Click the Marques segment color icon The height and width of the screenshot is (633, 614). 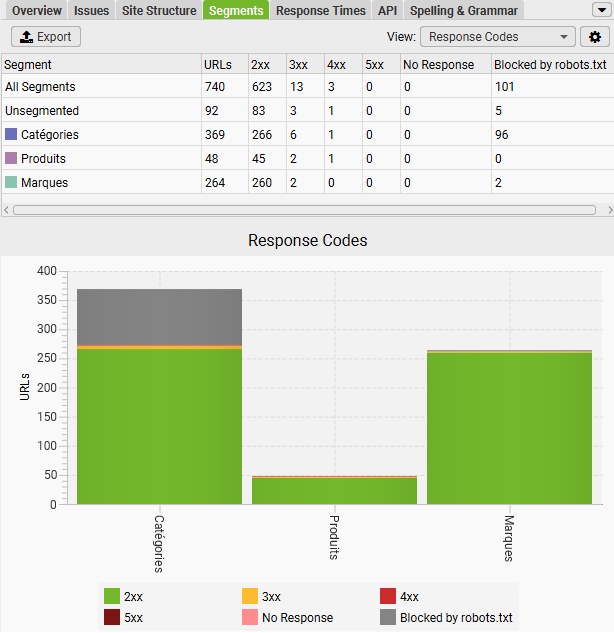click(11, 182)
